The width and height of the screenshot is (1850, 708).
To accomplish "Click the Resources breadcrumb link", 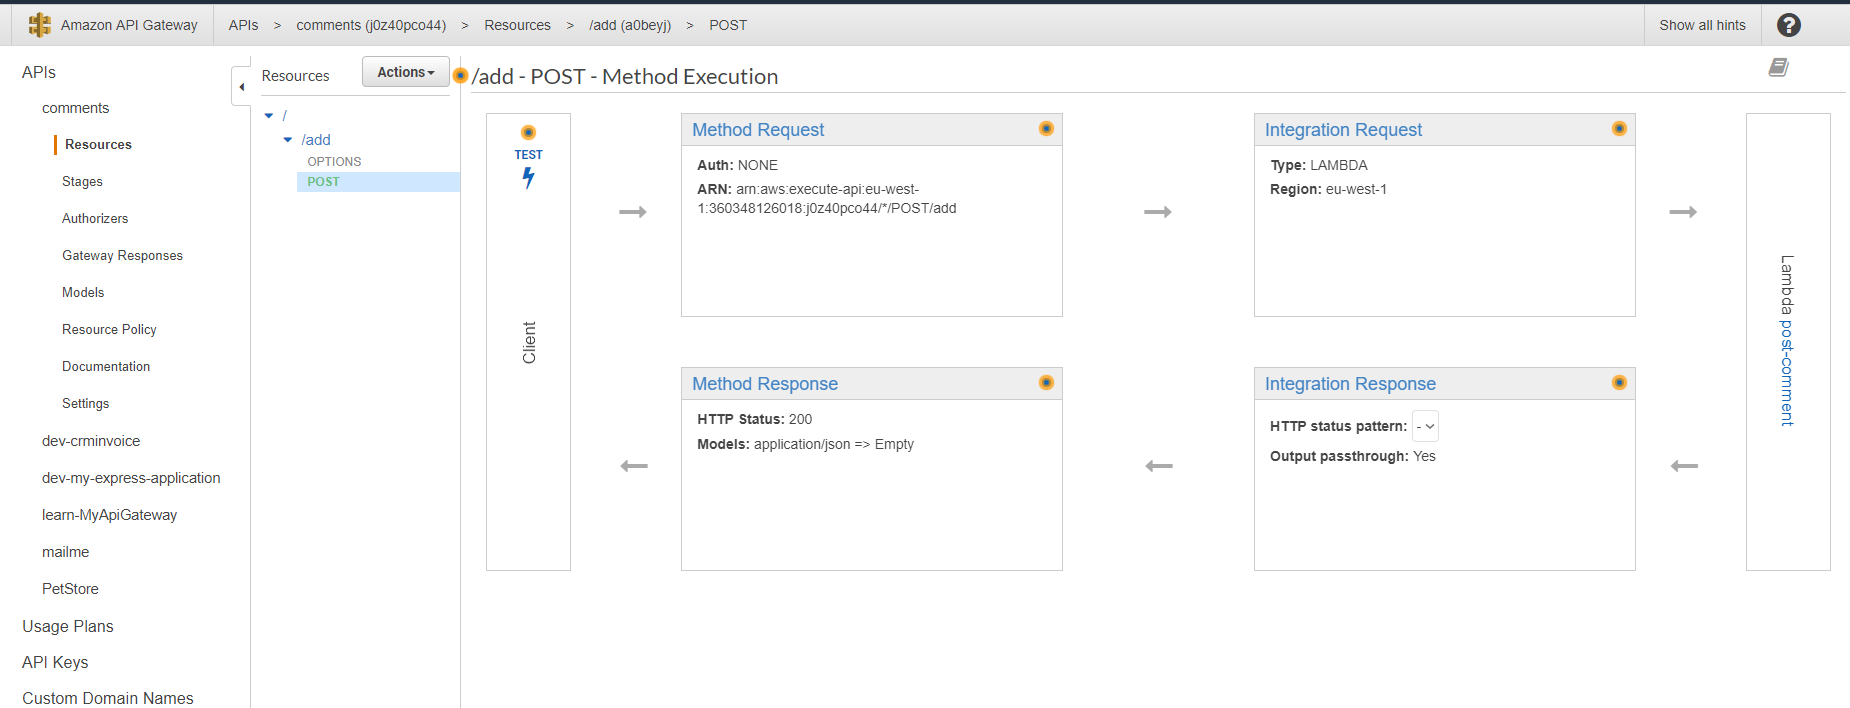I will [517, 25].
